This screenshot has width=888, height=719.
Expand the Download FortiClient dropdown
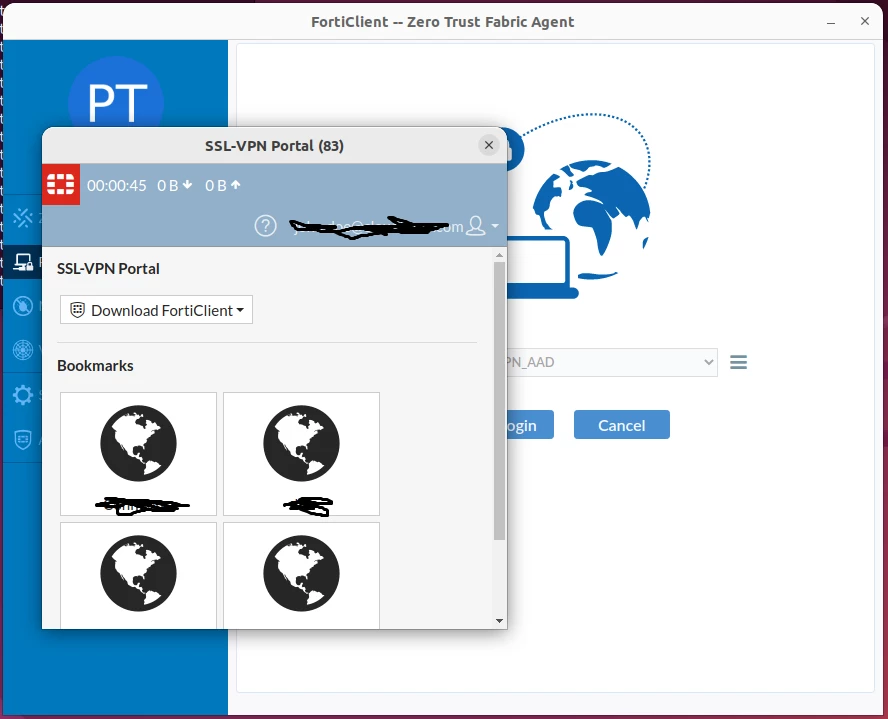point(156,310)
